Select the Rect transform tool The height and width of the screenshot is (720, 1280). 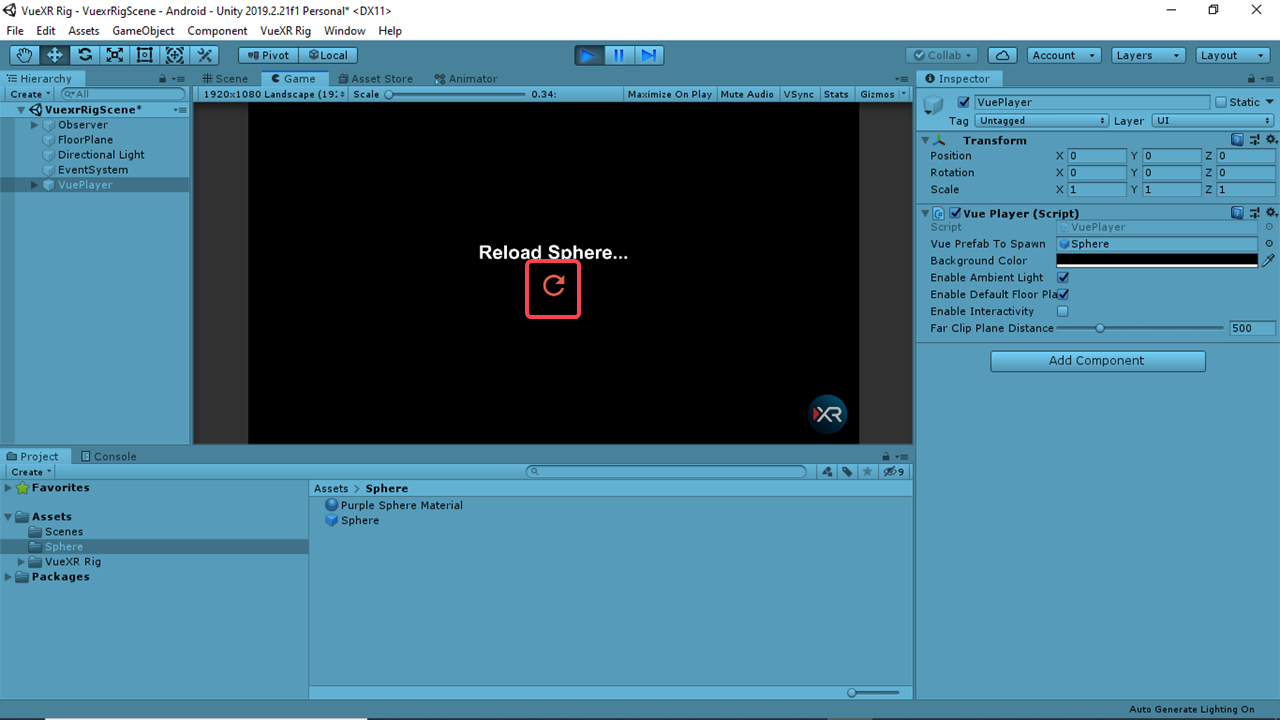(x=145, y=55)
